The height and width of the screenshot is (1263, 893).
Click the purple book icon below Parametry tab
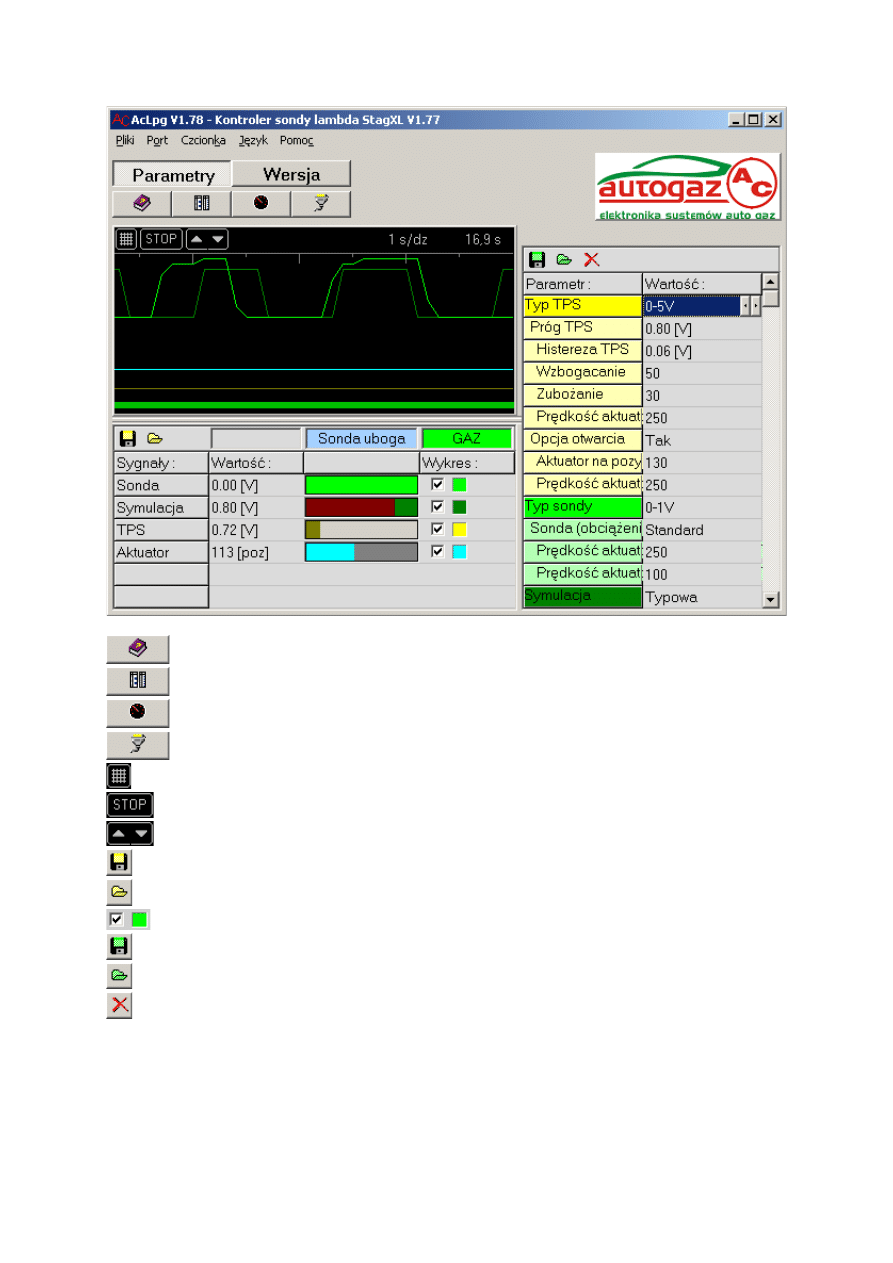141,203
